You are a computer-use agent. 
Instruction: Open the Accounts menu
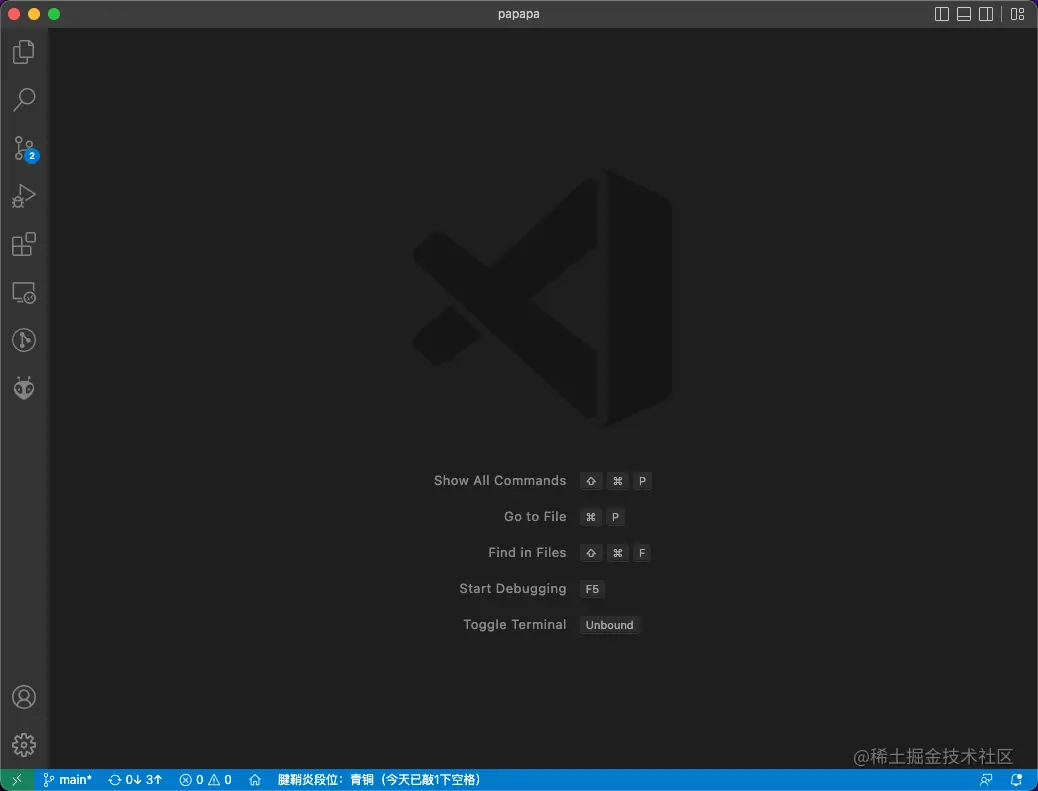[24, 697]
